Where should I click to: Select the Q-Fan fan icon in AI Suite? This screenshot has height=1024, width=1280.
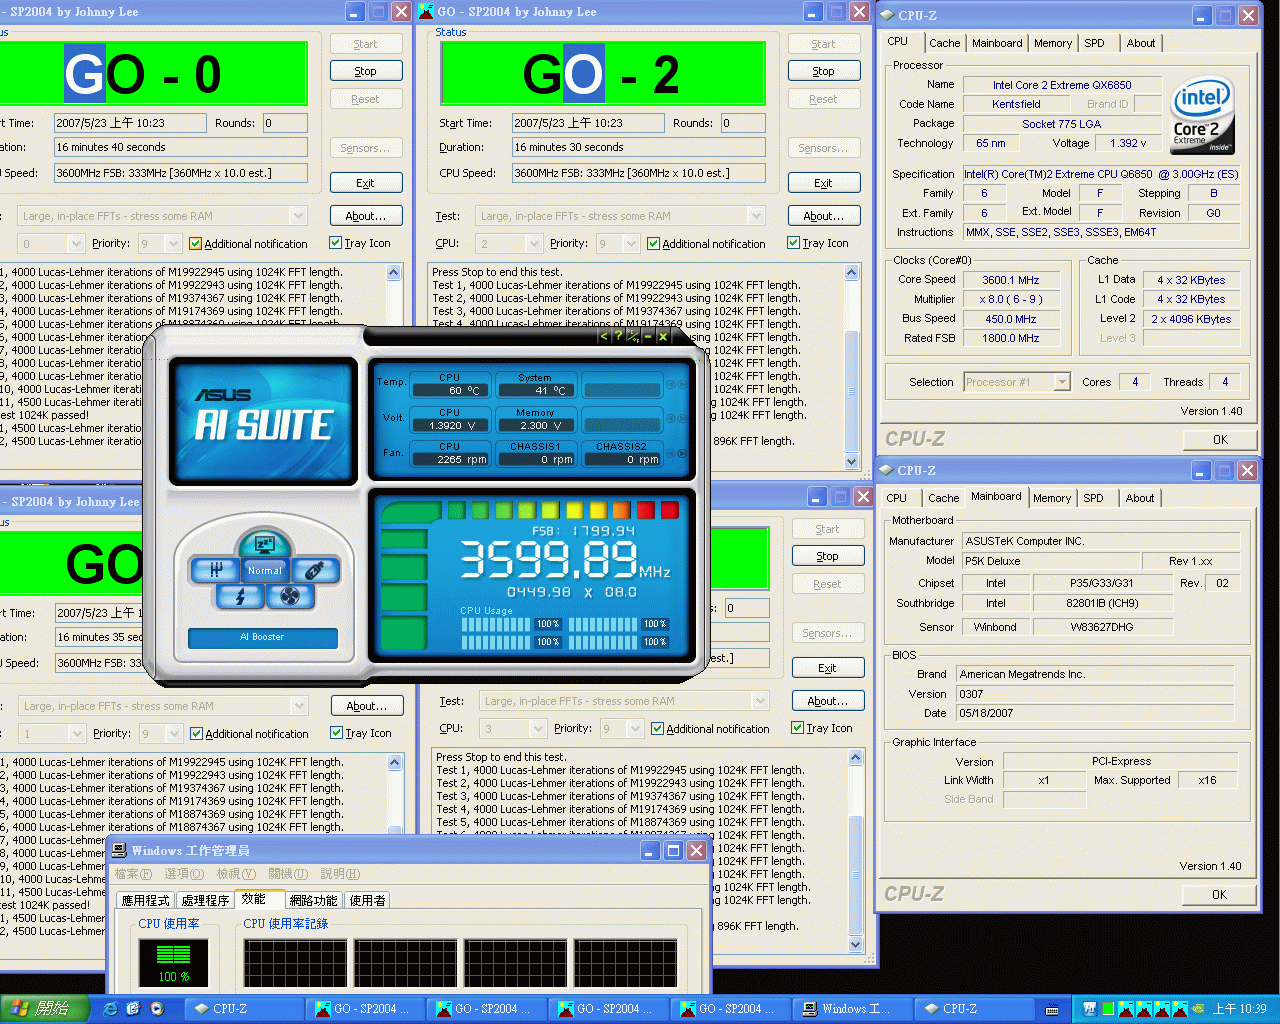pos(290,596)
